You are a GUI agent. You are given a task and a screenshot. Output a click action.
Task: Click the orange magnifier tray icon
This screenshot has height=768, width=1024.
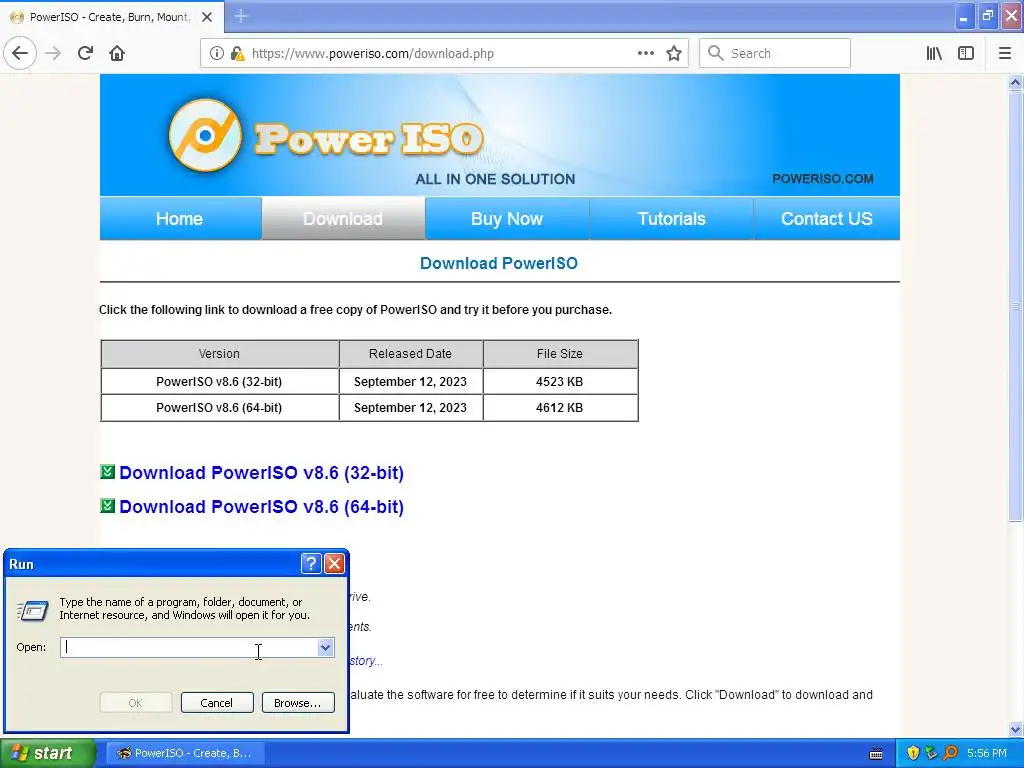(950, 753)
